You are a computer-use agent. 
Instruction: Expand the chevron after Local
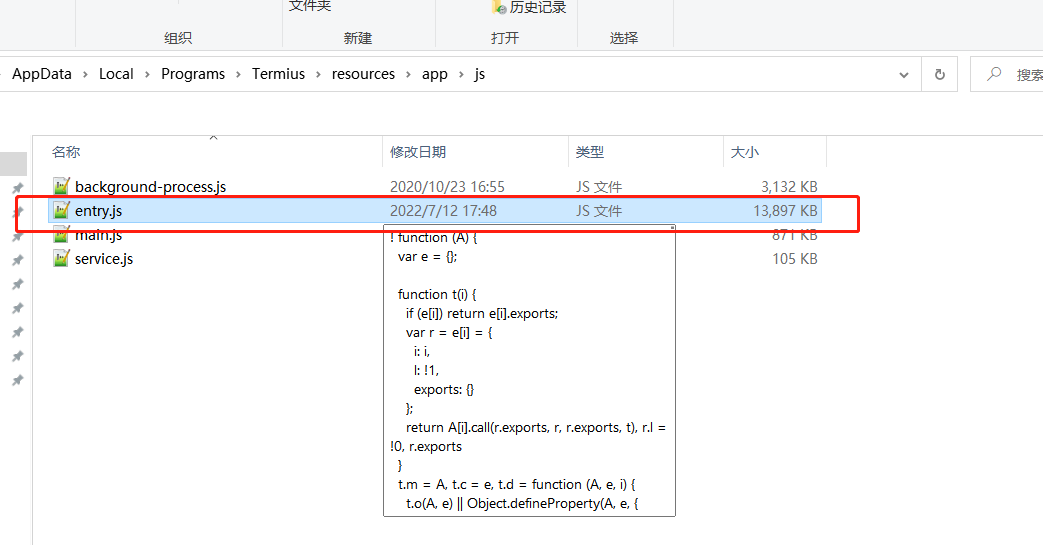click(x=147, y=75)
